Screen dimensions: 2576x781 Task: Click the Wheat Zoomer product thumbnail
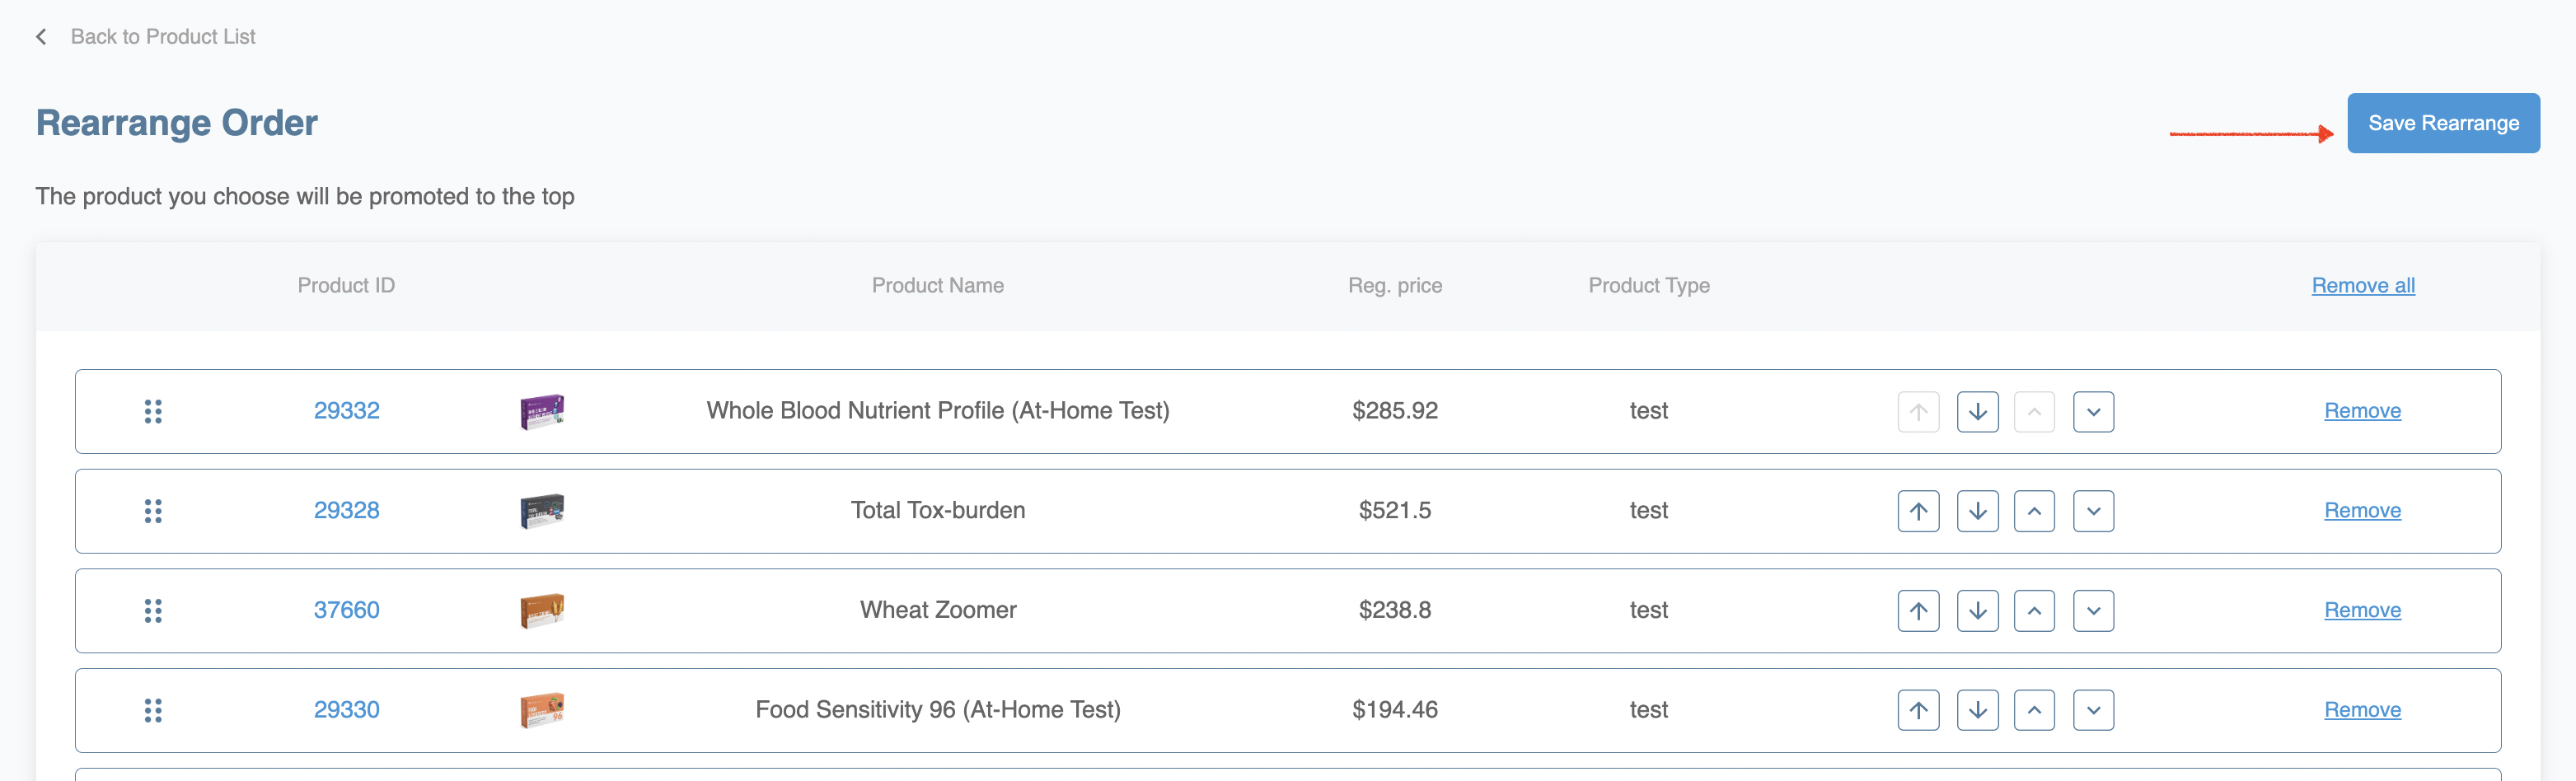(x=542, y=610)
